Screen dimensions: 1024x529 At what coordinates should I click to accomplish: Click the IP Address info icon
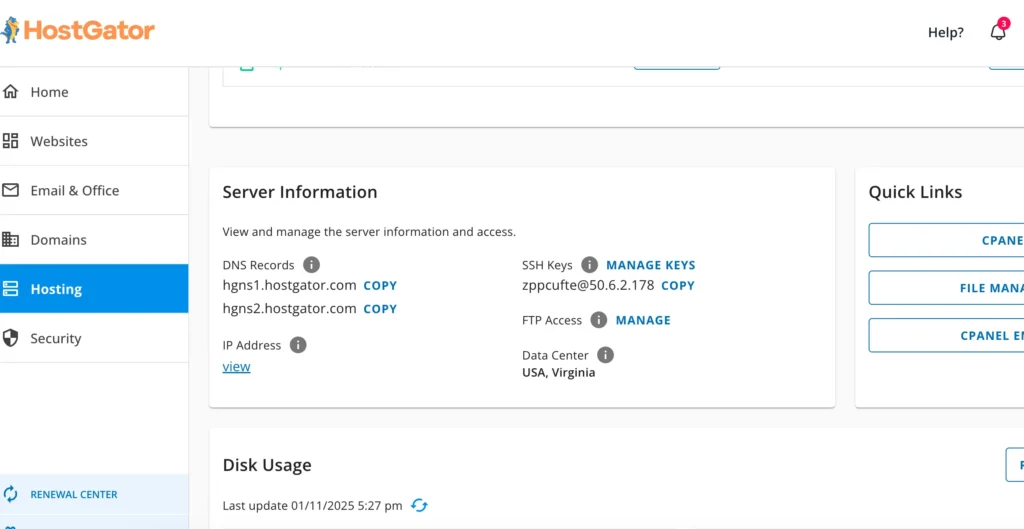[x=298, y=345]
